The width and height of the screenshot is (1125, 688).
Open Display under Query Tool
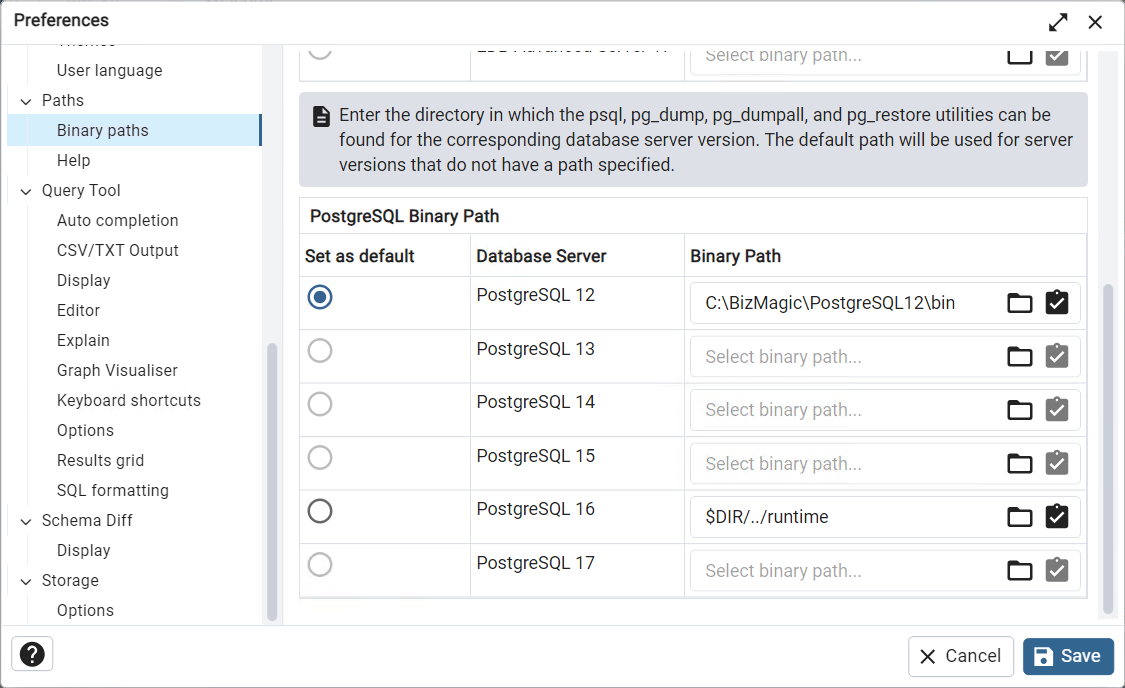[84, 281]
